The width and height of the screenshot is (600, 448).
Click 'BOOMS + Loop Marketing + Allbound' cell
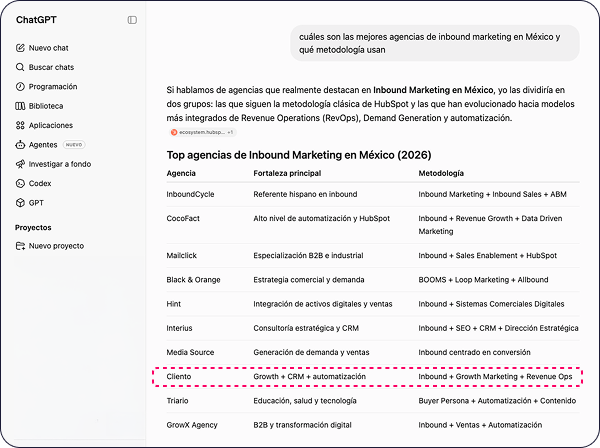point(483,280)
